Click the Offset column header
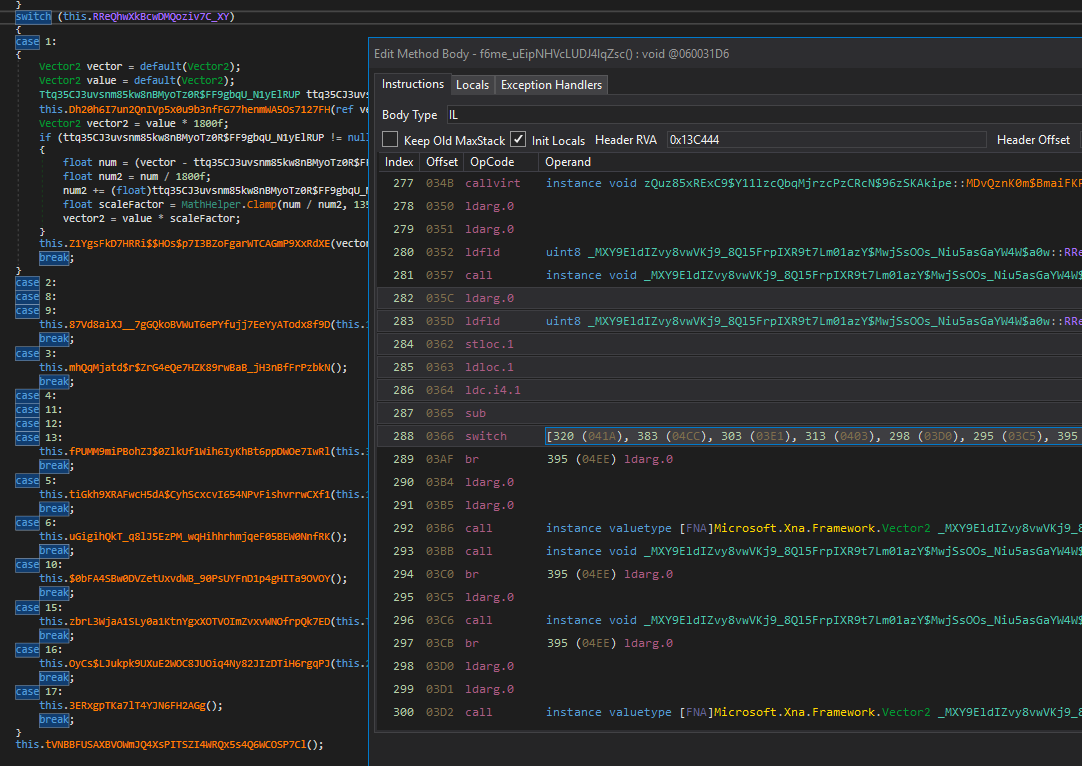The height and width of the screenshot is (766, 1082). pos(441,162)
